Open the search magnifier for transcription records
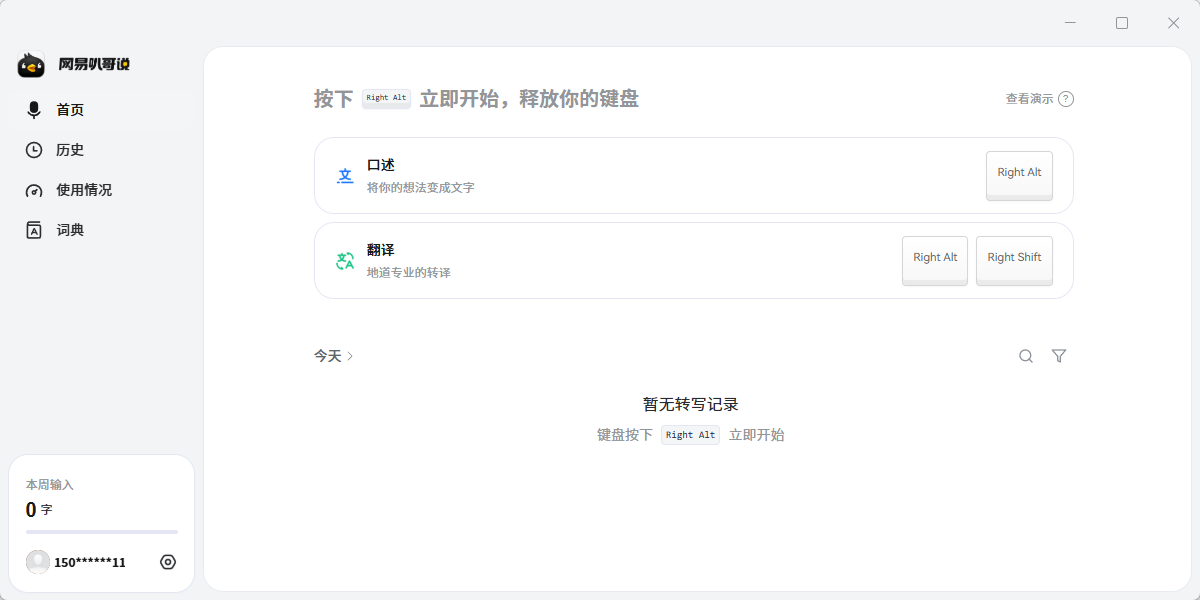The image size is (1200, 600). [1026, 356]
